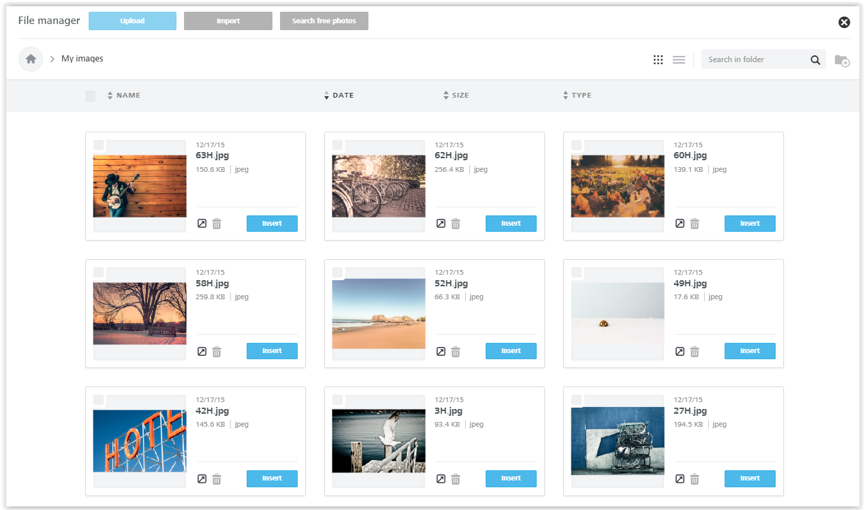Image resolution: width=864 pixels, height=510 pixels.
Task: Select the 63H.jpg checkbox
Action: tap(99, 146)
